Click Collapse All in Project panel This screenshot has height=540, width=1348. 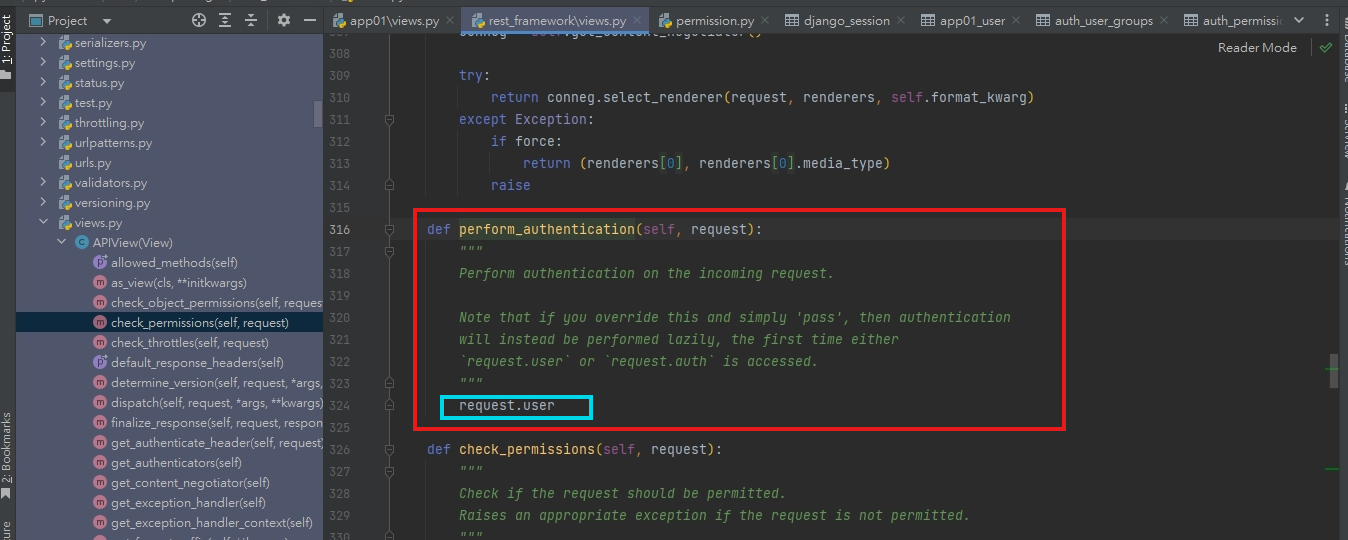[250, 20]
